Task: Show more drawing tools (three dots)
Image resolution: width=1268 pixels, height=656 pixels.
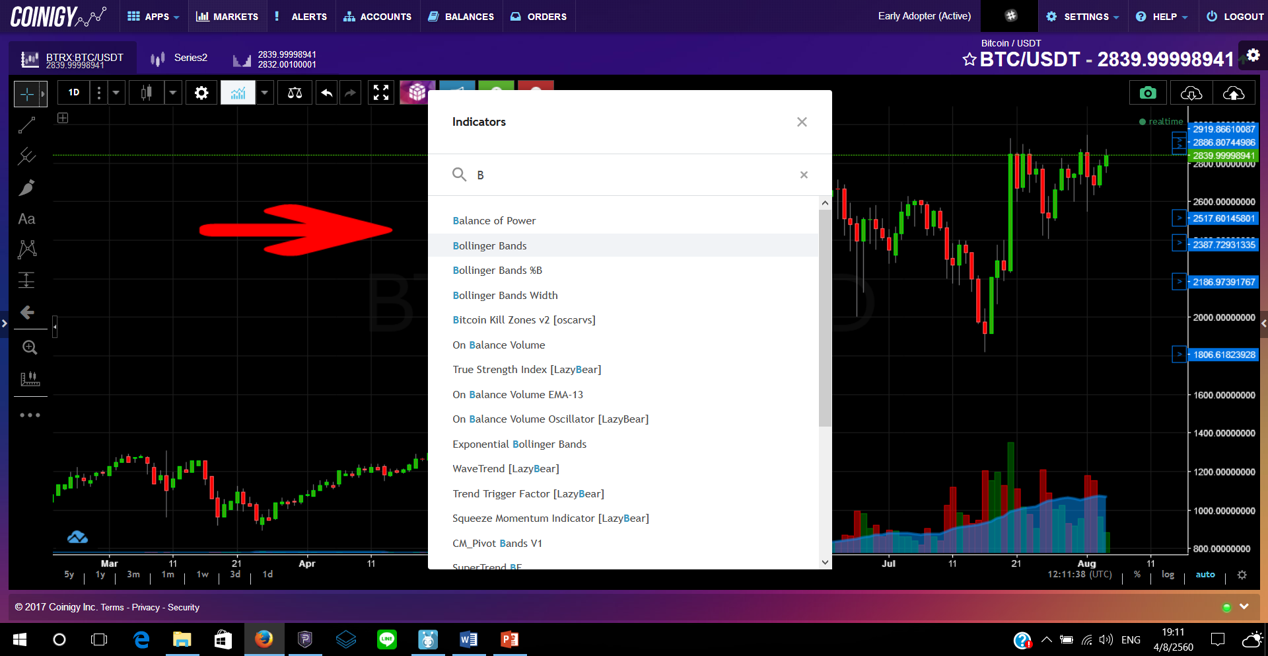Action: click(x=30, y=415)
